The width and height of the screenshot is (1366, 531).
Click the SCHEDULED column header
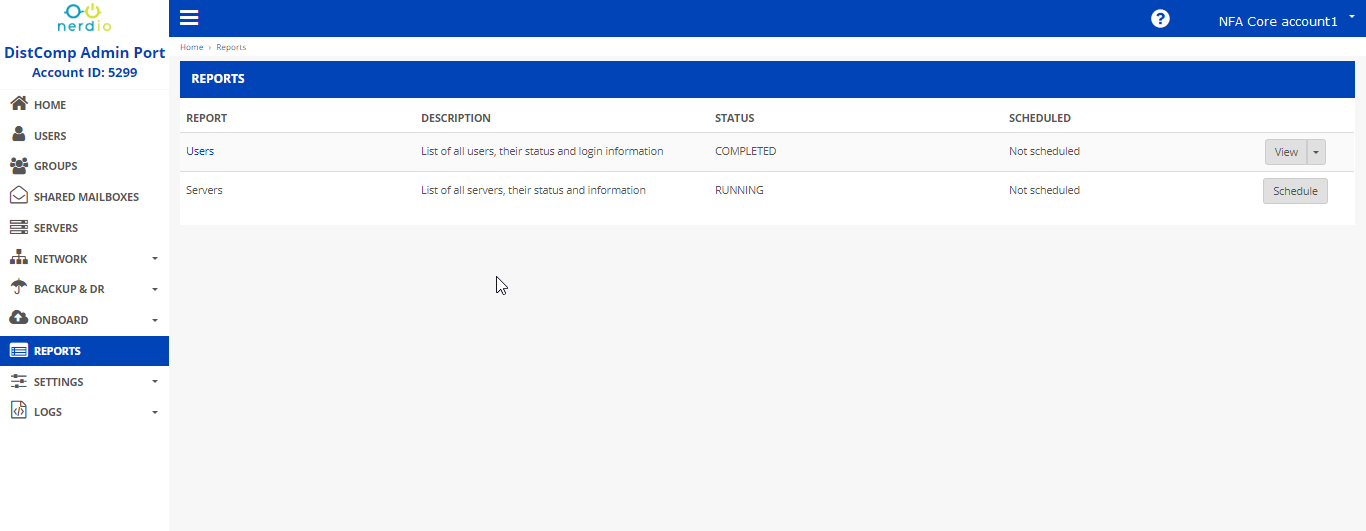1040,118
